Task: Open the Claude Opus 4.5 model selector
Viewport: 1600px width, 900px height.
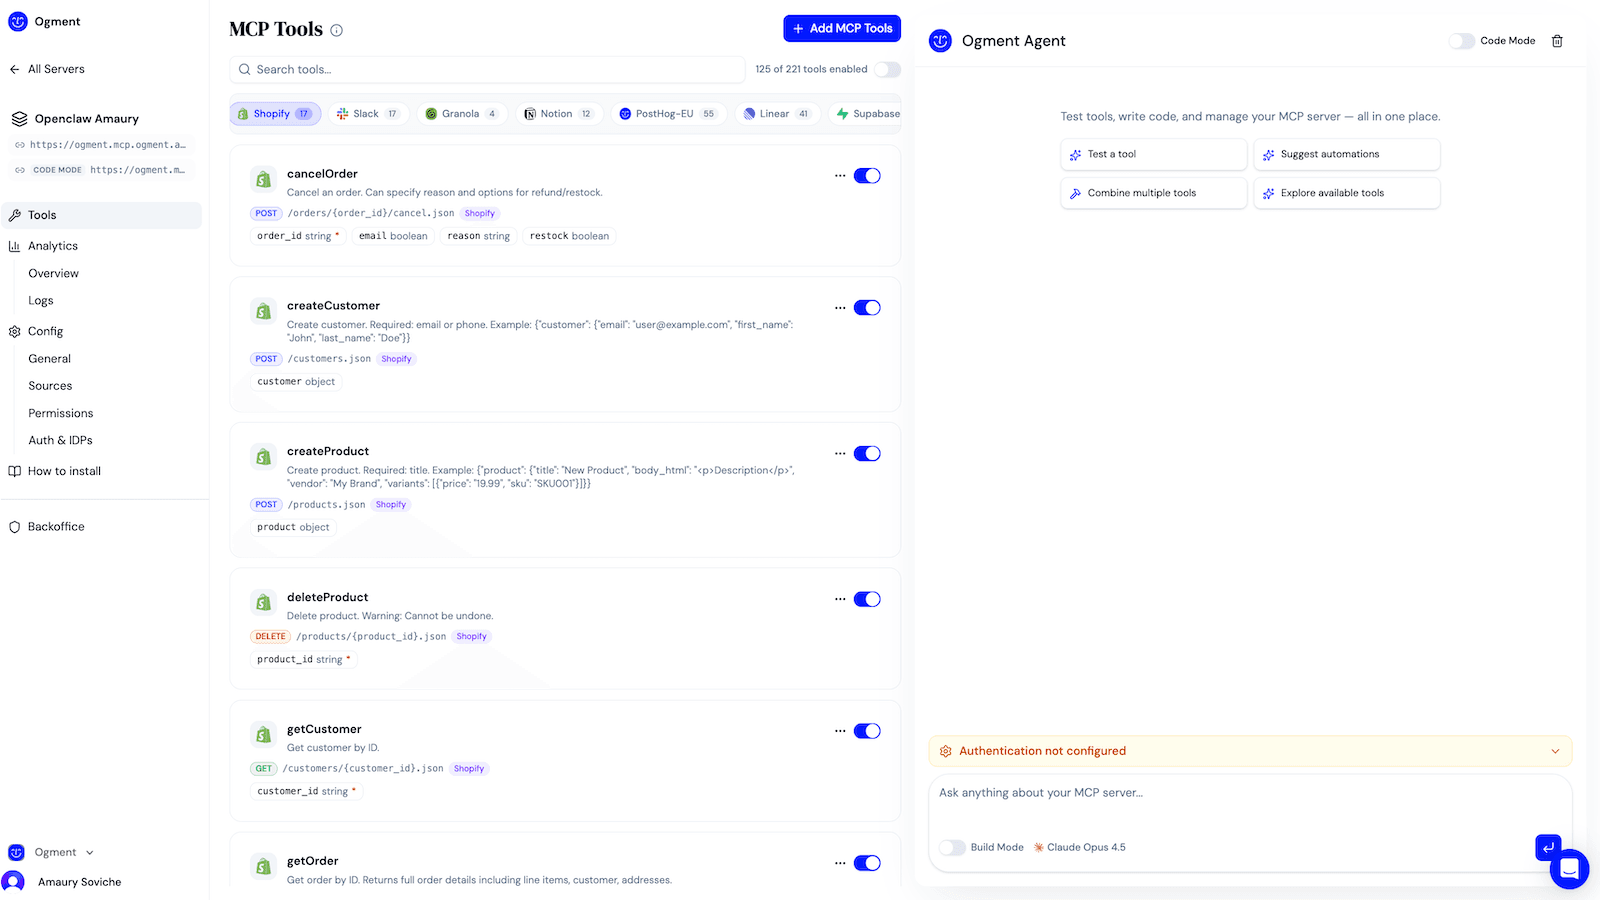Action: point(1080,847)
